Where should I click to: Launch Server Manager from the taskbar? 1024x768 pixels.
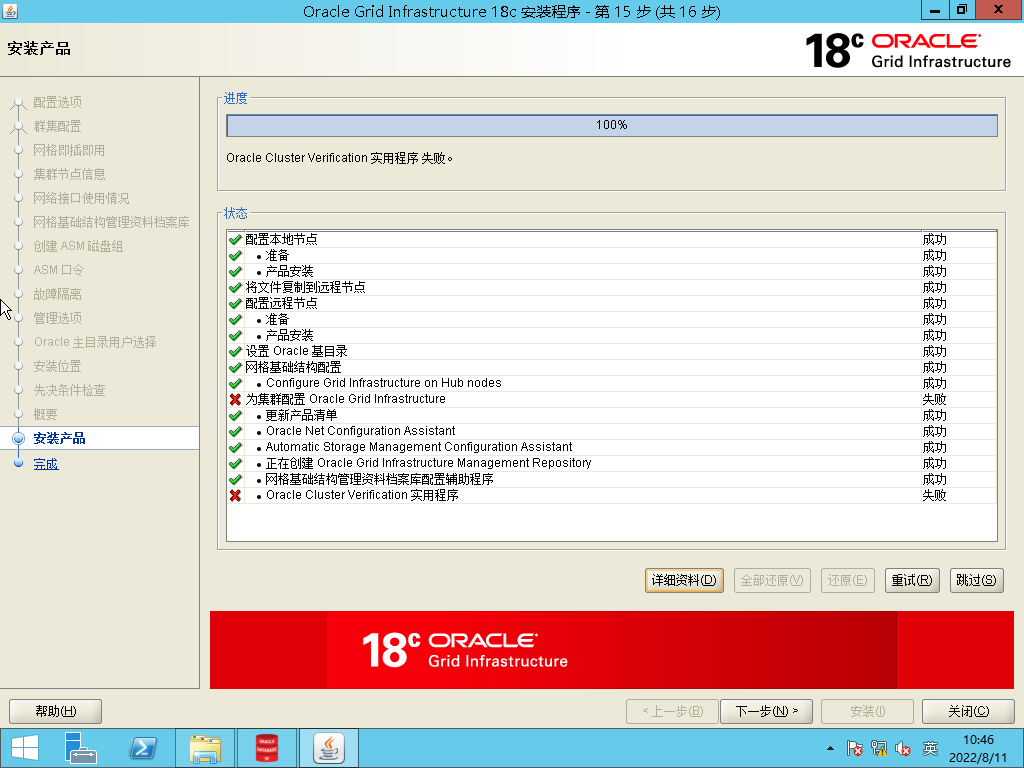[x=80, y=748]
